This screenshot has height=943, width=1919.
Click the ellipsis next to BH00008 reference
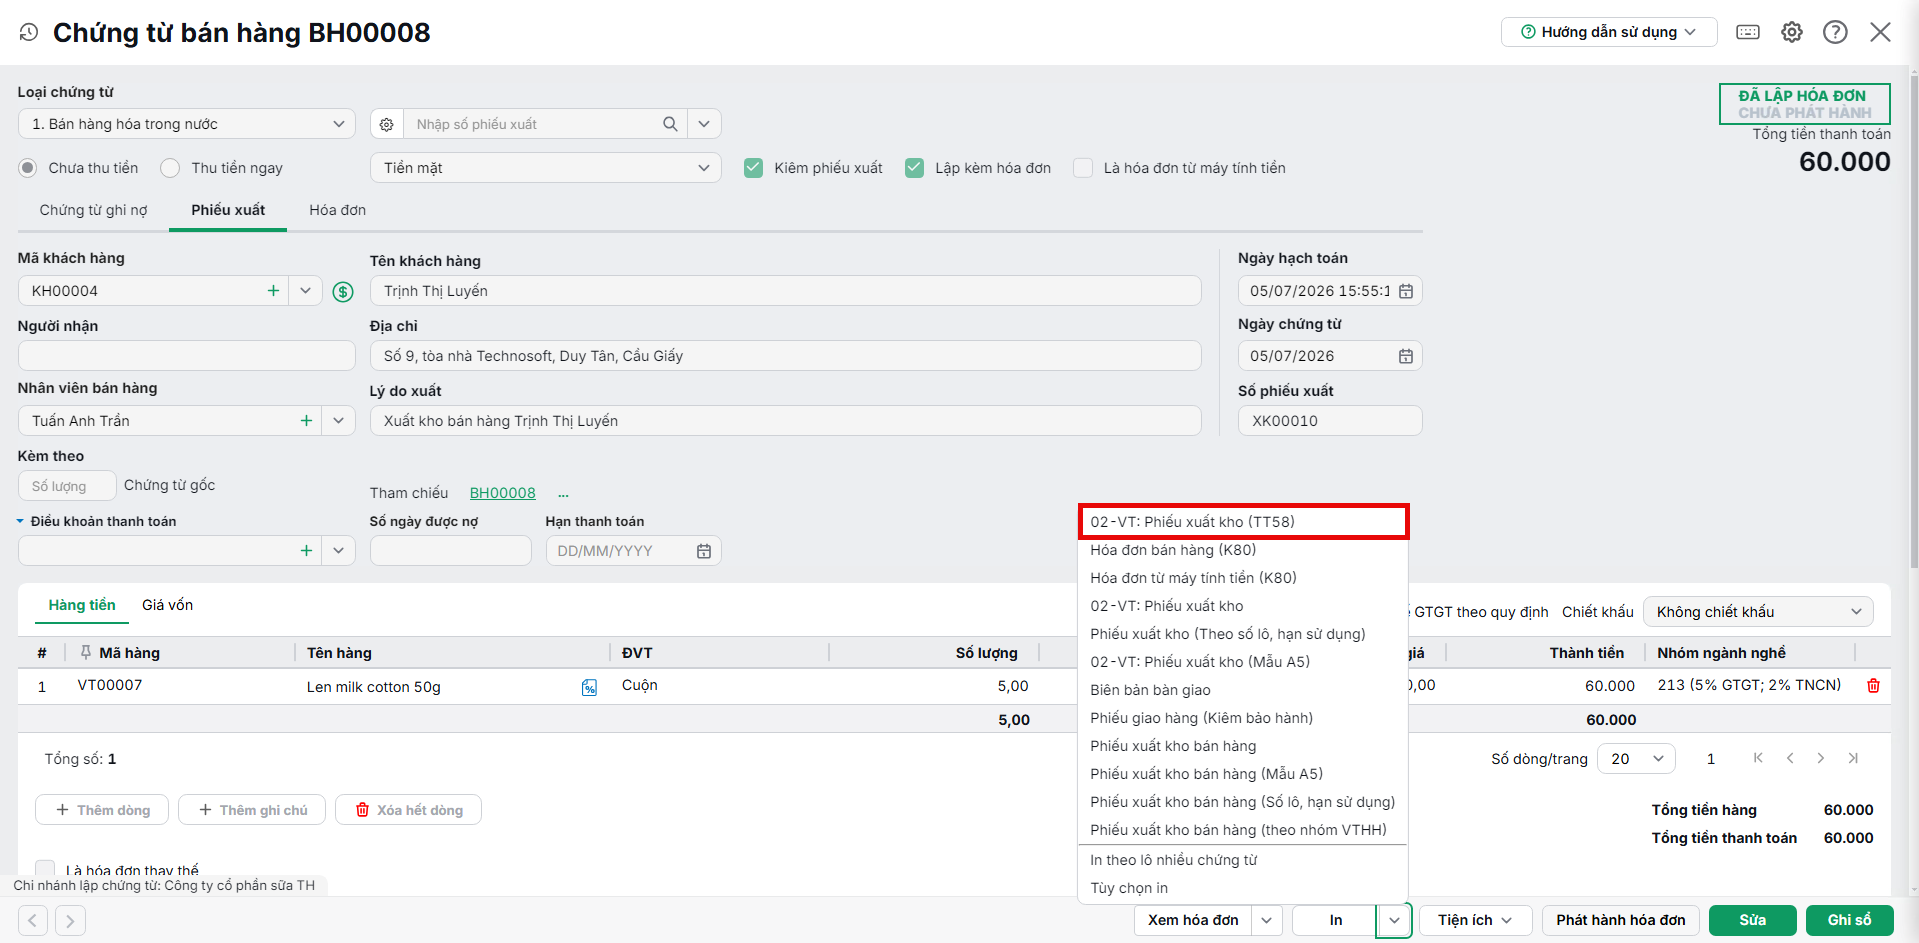click(x=563, y=494)
